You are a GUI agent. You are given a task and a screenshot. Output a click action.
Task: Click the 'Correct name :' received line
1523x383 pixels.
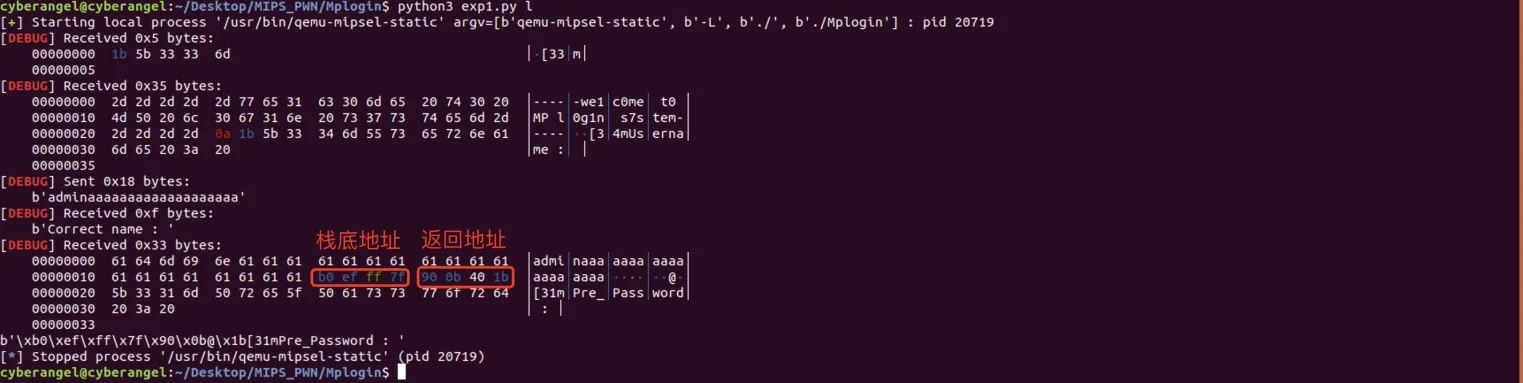pyautogui.click(x=89, y=229)
